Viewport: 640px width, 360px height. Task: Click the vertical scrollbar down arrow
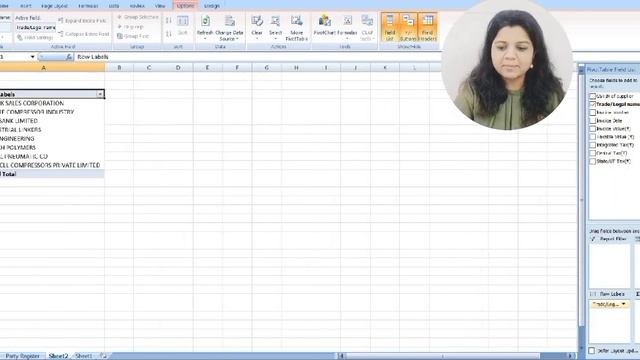pyautogui.click(x=581, y=349)
